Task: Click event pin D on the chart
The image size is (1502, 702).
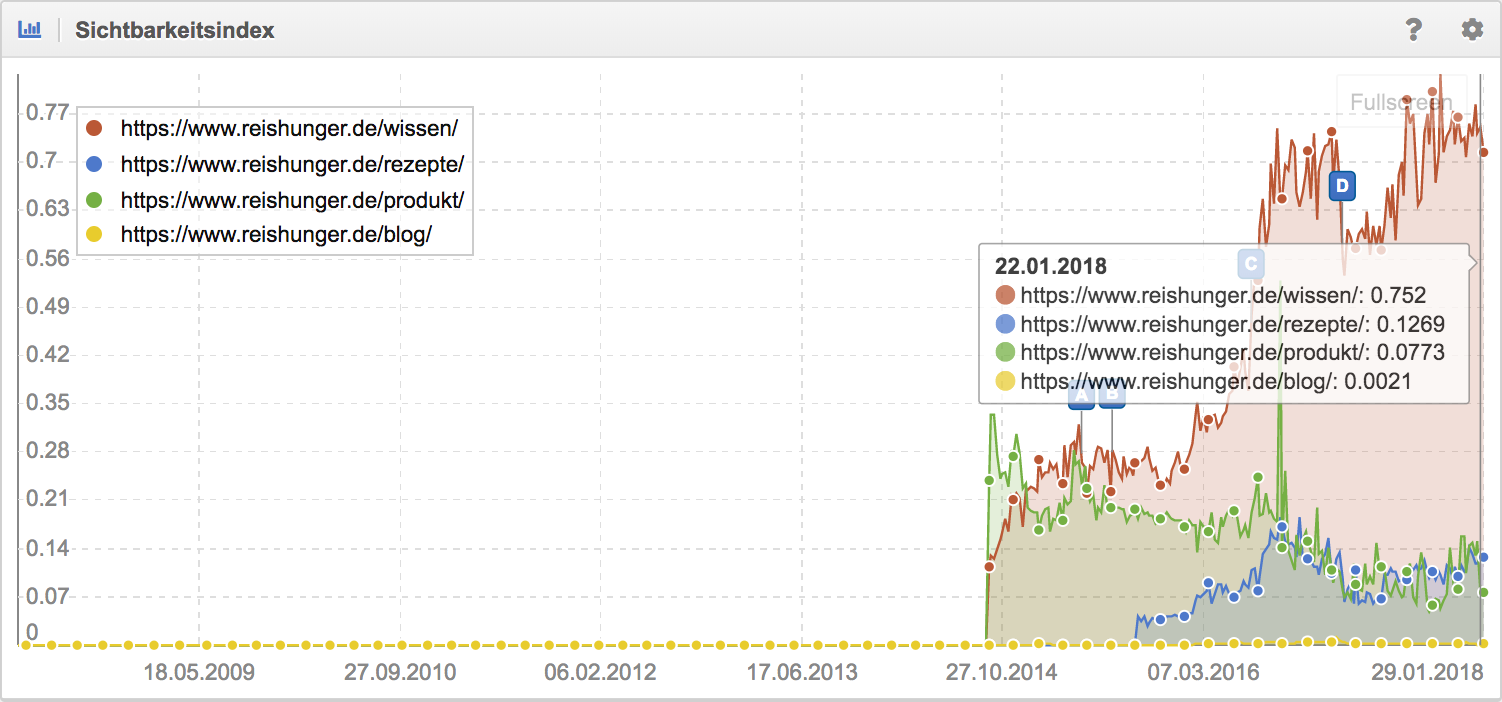Action: coord(1342,185)
